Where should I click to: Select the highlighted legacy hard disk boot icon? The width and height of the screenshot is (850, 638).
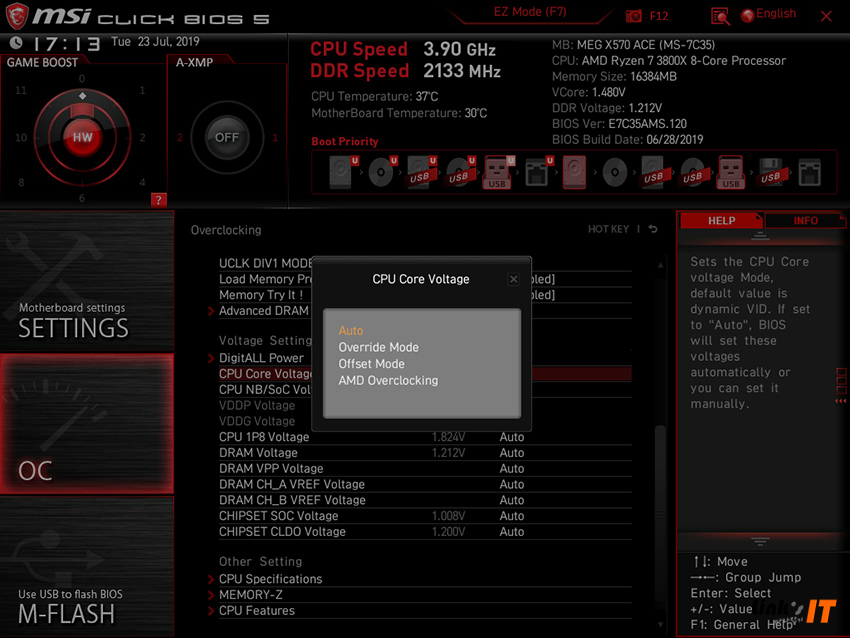(574, 172)
